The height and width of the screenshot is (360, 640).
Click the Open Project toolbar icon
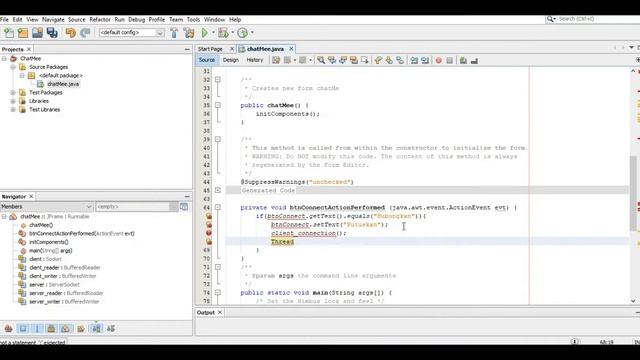[x=37, y=33]
